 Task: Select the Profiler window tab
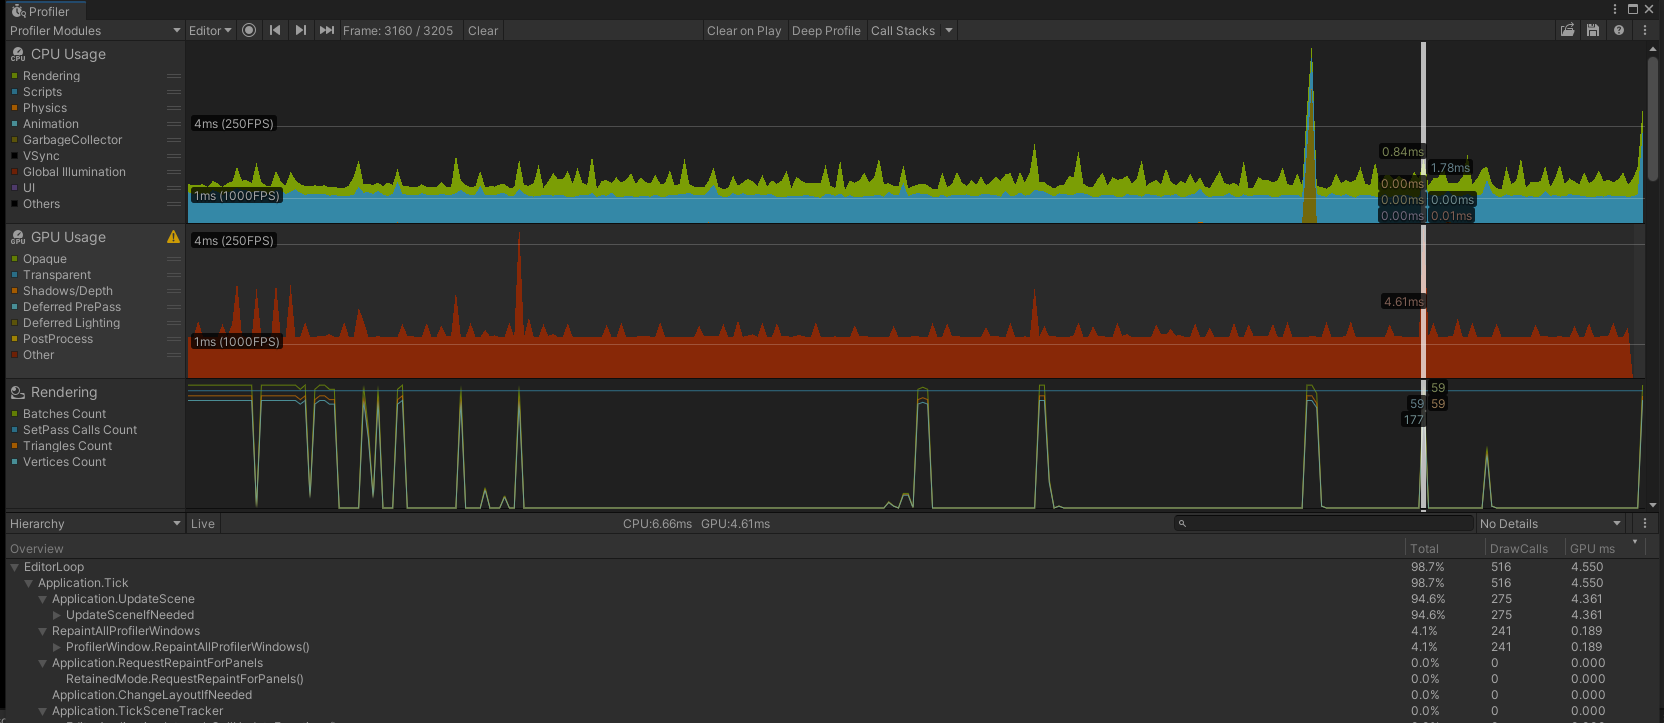tap(42, 11)
